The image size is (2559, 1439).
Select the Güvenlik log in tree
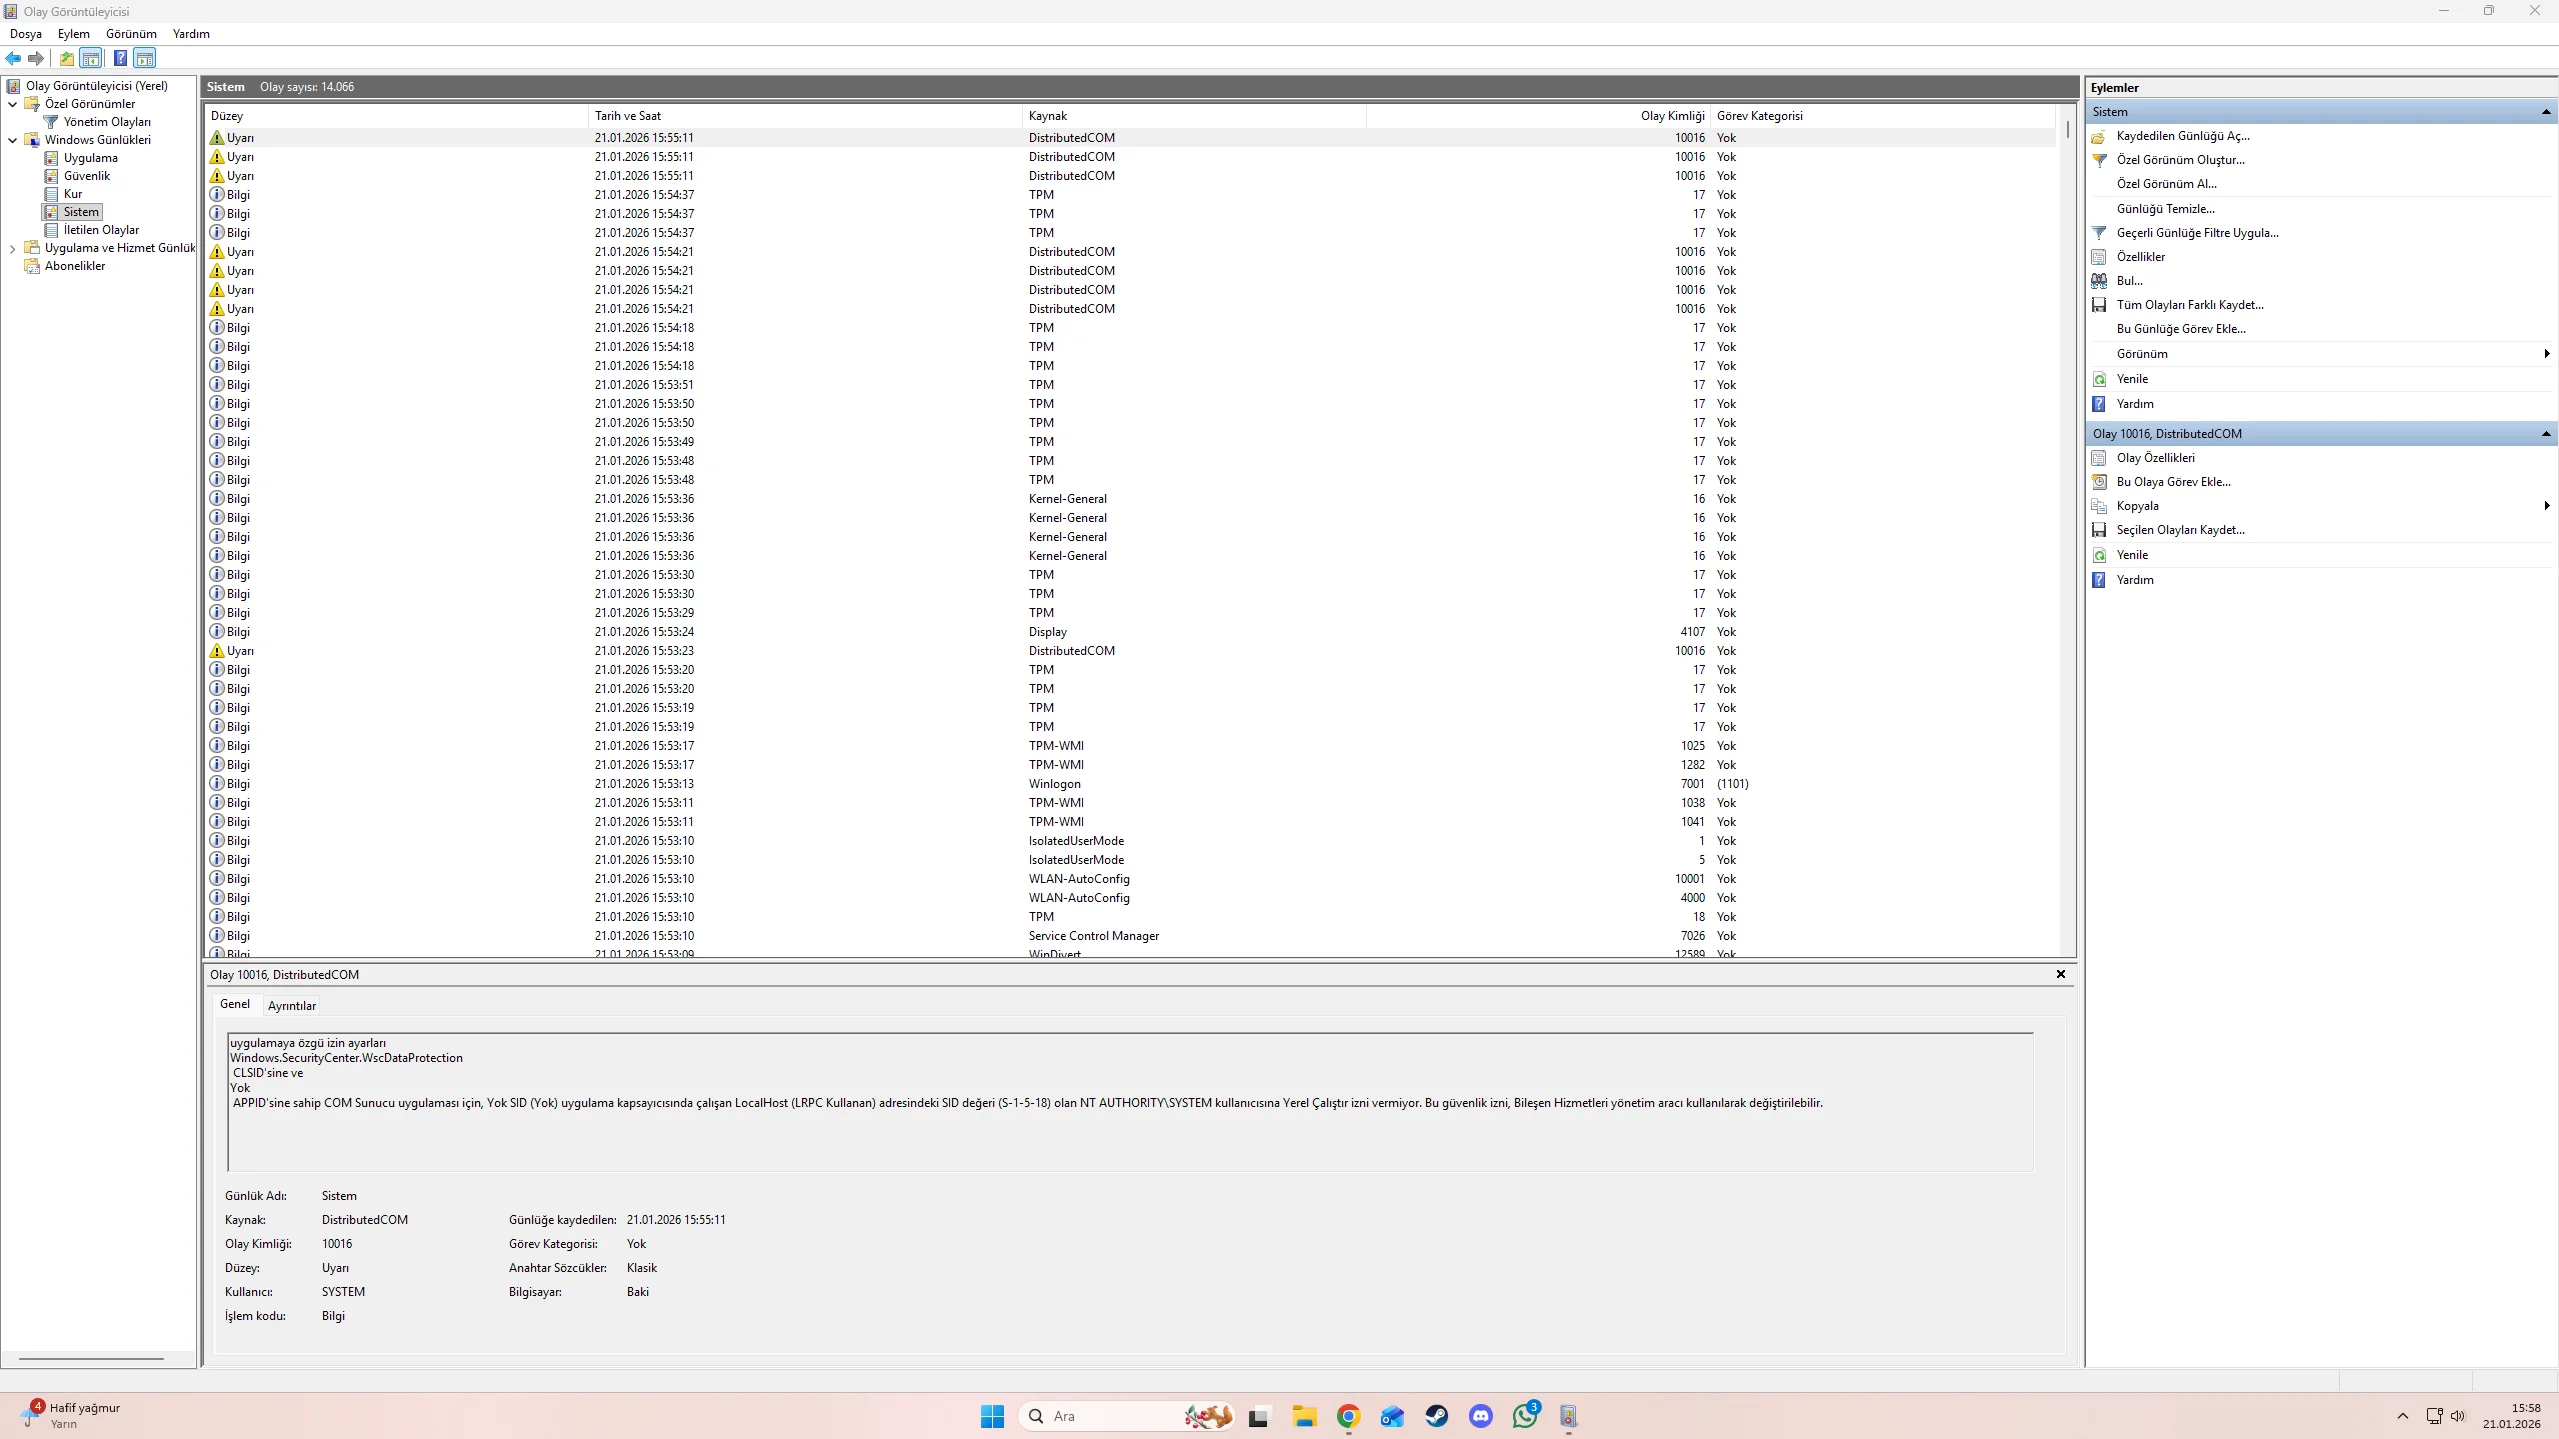(x=86, y=176)
